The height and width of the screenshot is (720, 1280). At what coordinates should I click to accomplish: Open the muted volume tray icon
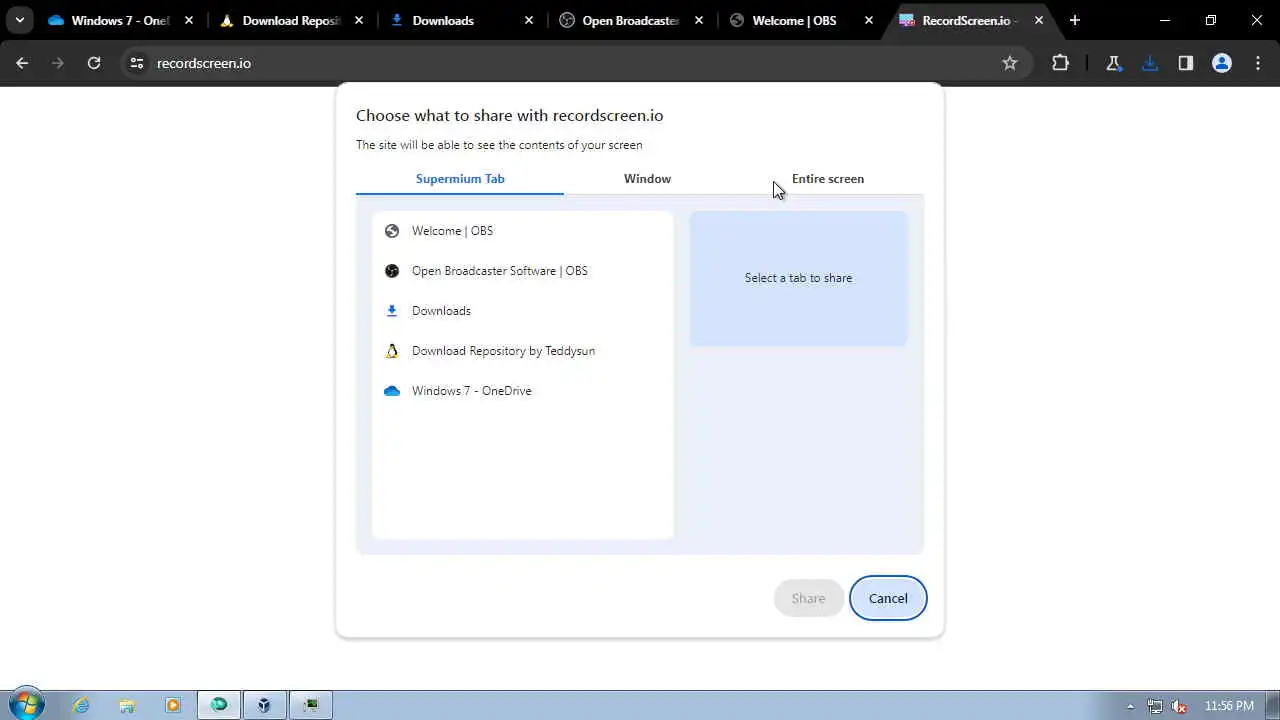pos(1181,706)
